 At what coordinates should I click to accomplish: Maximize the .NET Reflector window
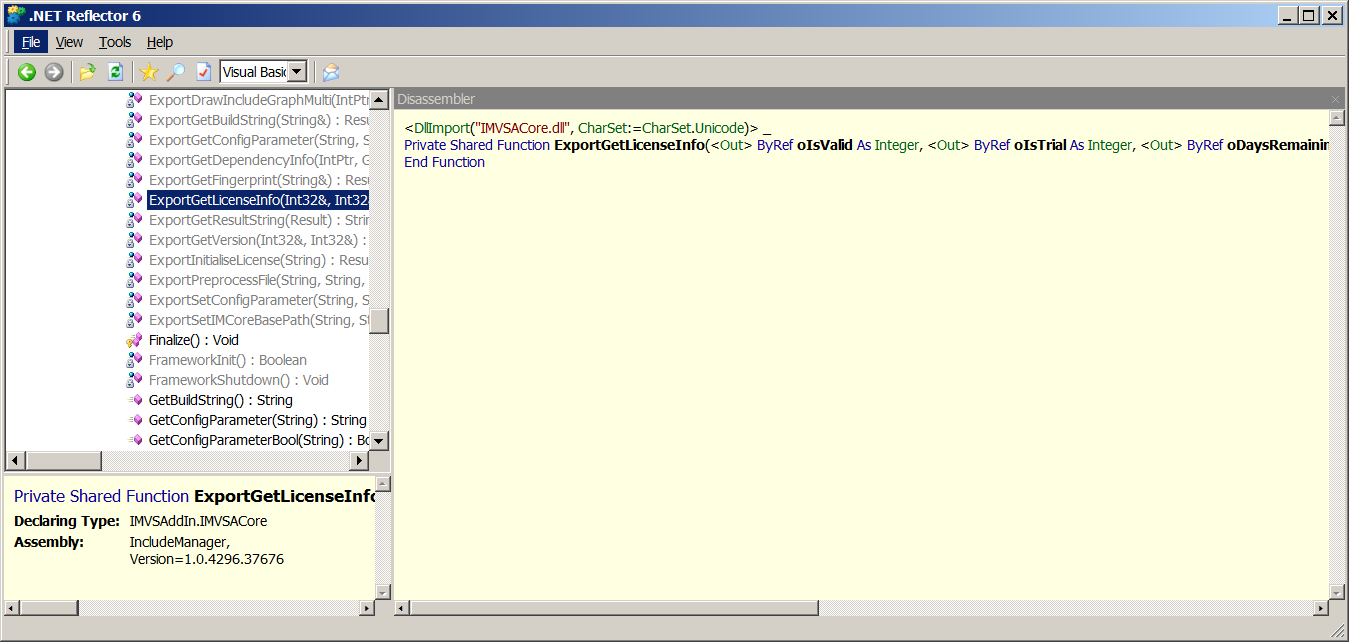(1310, 15)
